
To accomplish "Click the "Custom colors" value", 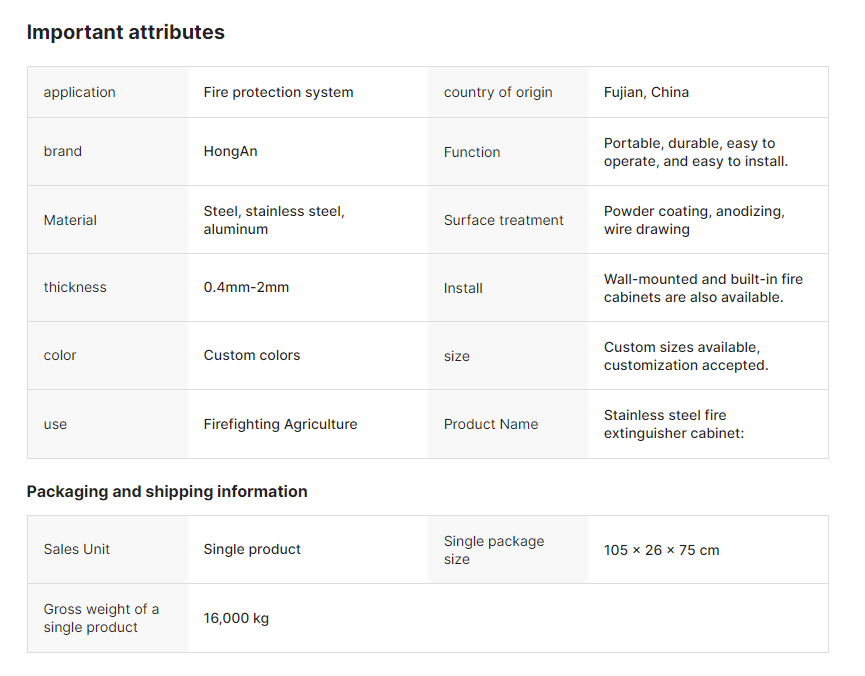I will coord(252,355).
